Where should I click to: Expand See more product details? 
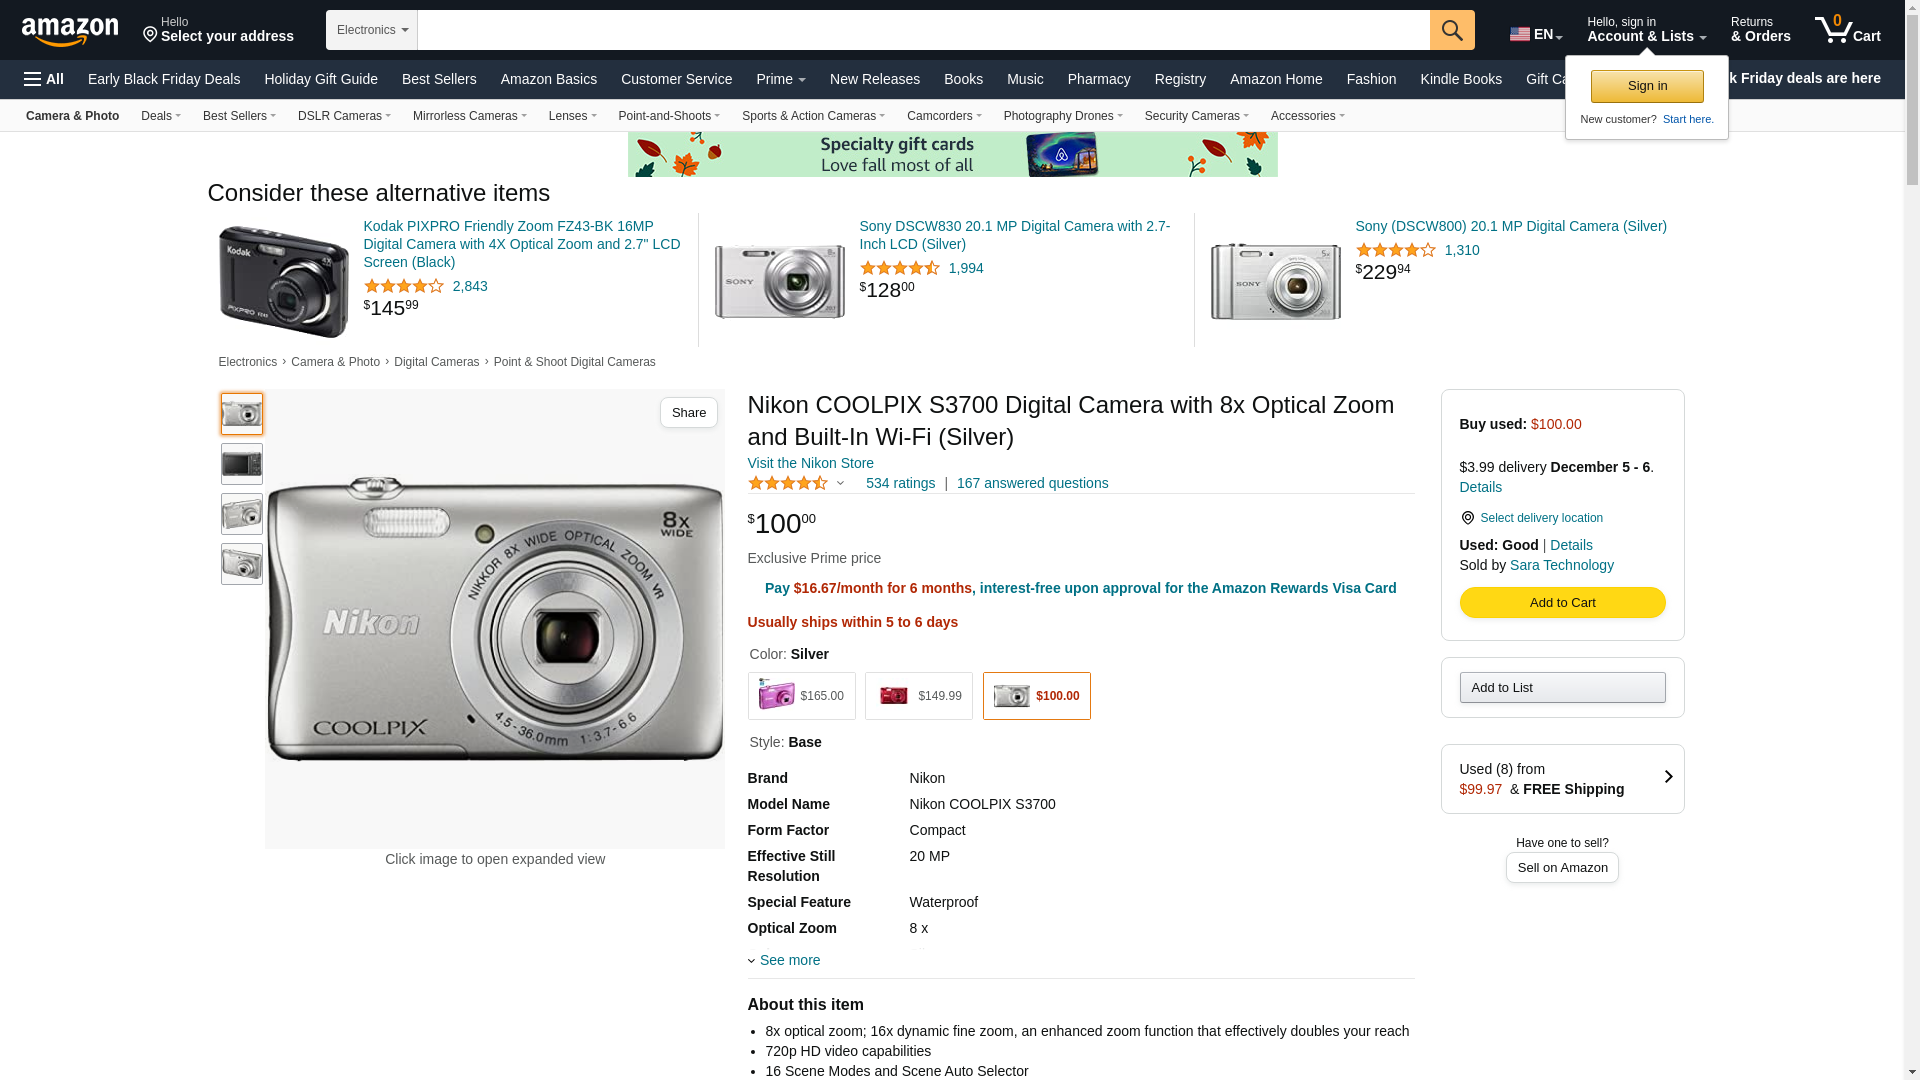(788, 961)
